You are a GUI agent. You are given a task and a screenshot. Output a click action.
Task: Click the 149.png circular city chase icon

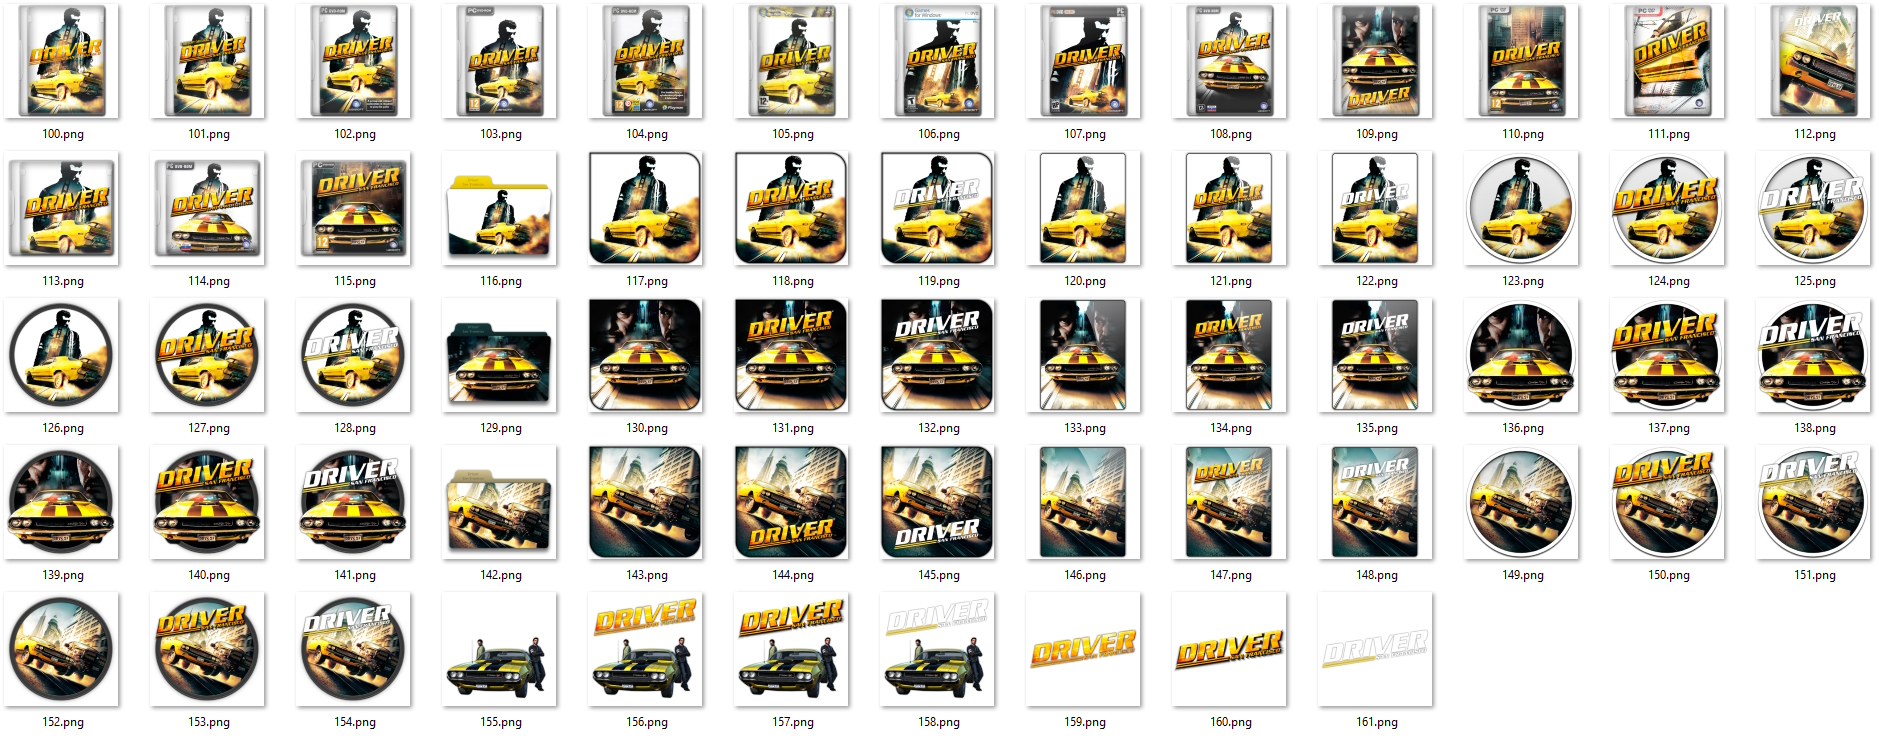tap(1522, 502)
